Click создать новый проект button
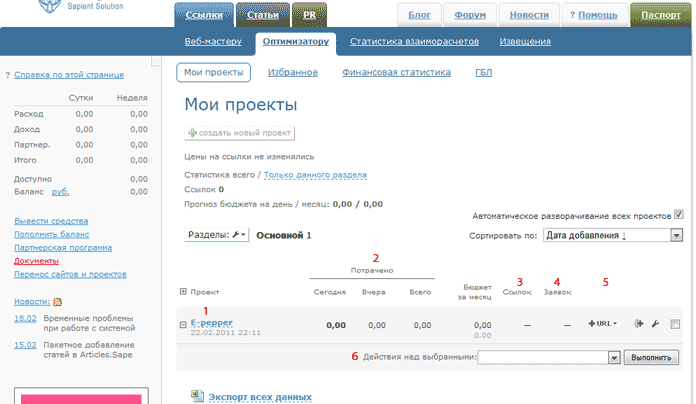Viewport: 696px width, 404px height. click(x=240, y=133)
